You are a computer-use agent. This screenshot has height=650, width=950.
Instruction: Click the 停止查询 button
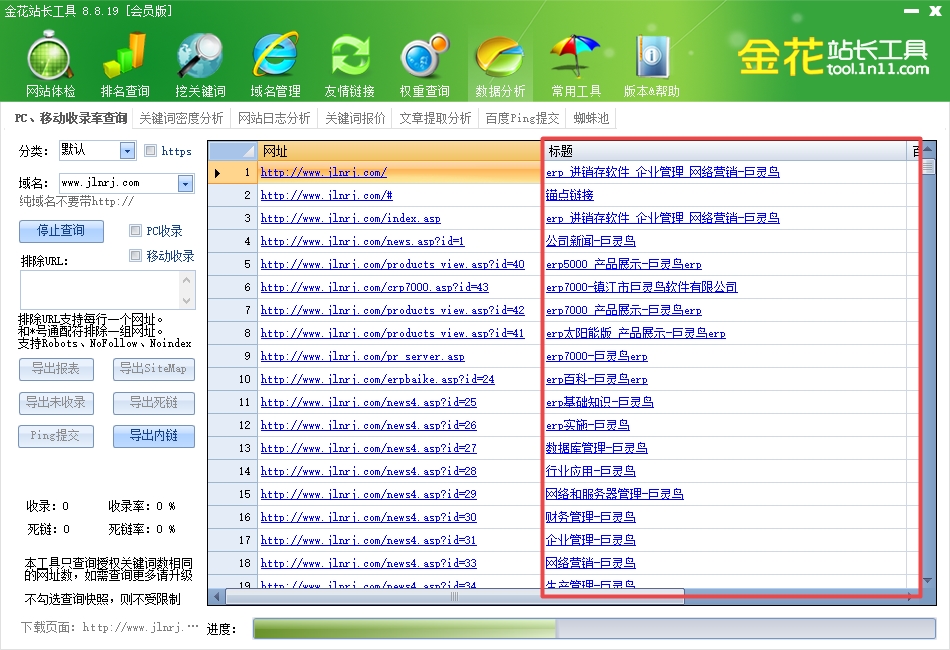61,231
